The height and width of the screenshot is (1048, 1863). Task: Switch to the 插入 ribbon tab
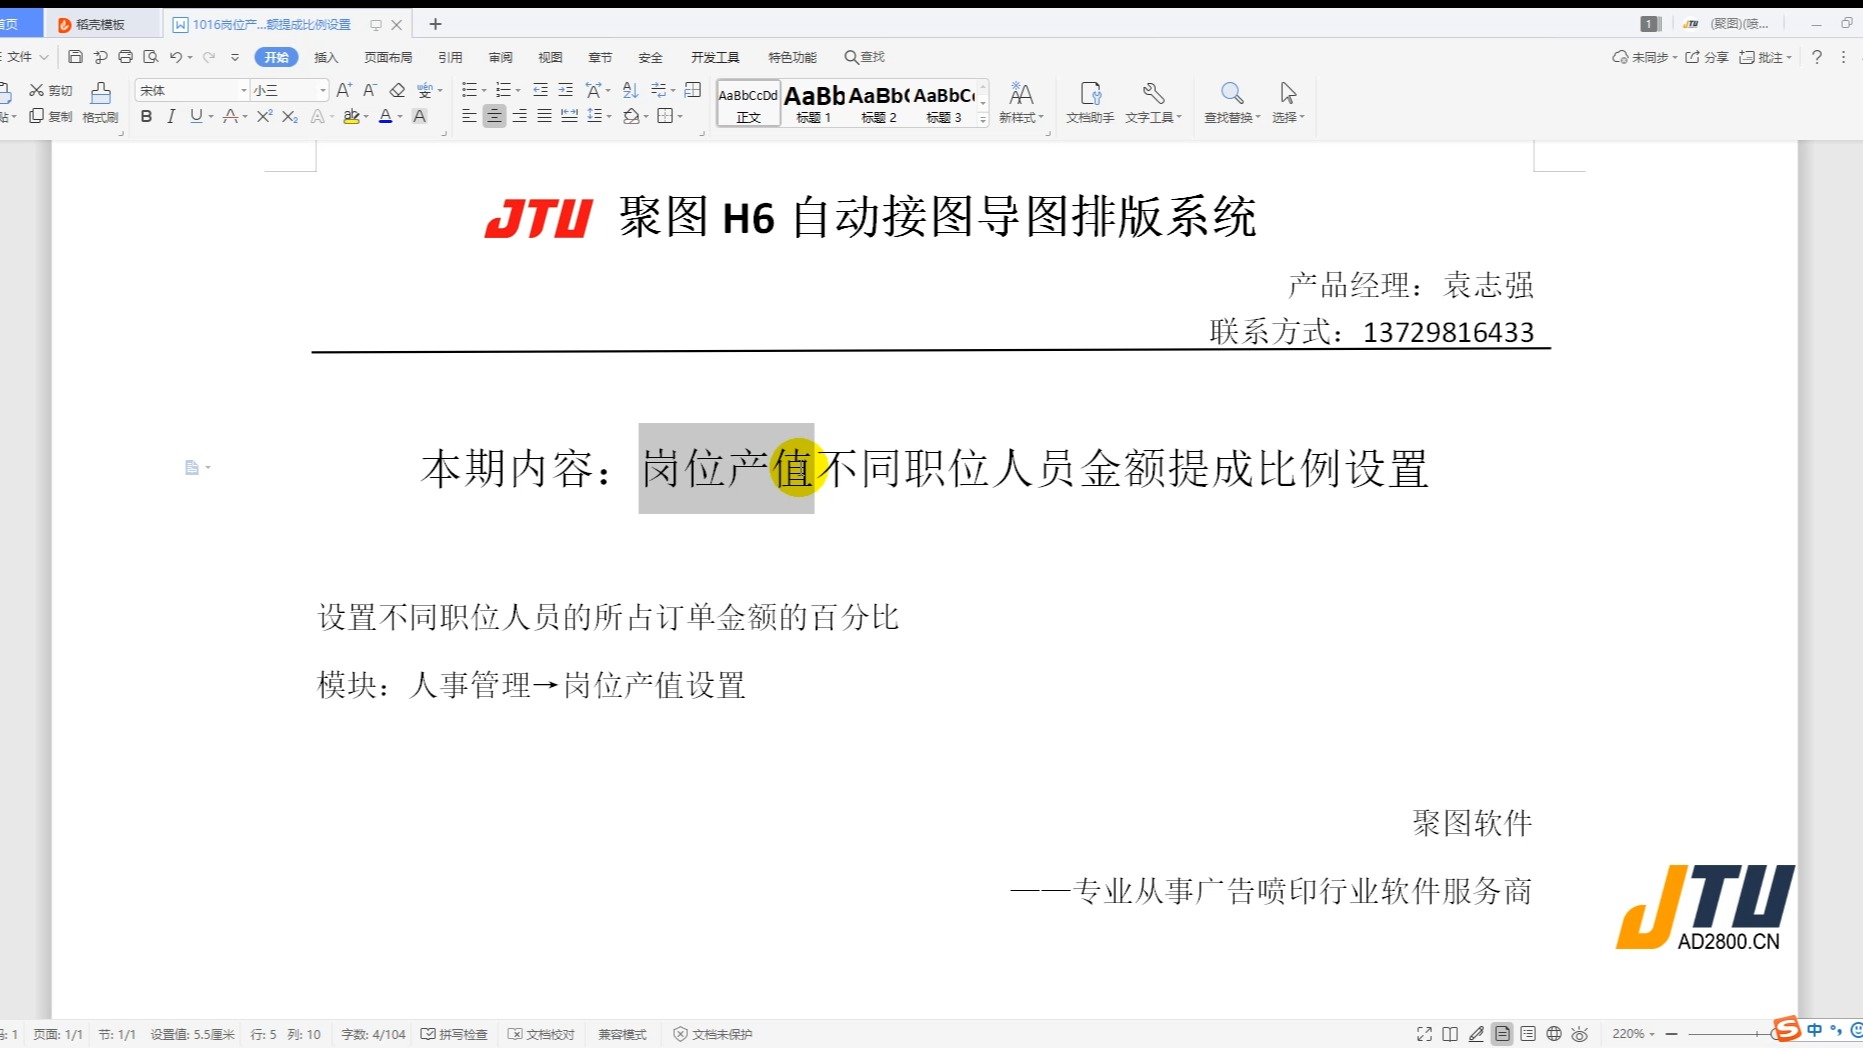326,57
